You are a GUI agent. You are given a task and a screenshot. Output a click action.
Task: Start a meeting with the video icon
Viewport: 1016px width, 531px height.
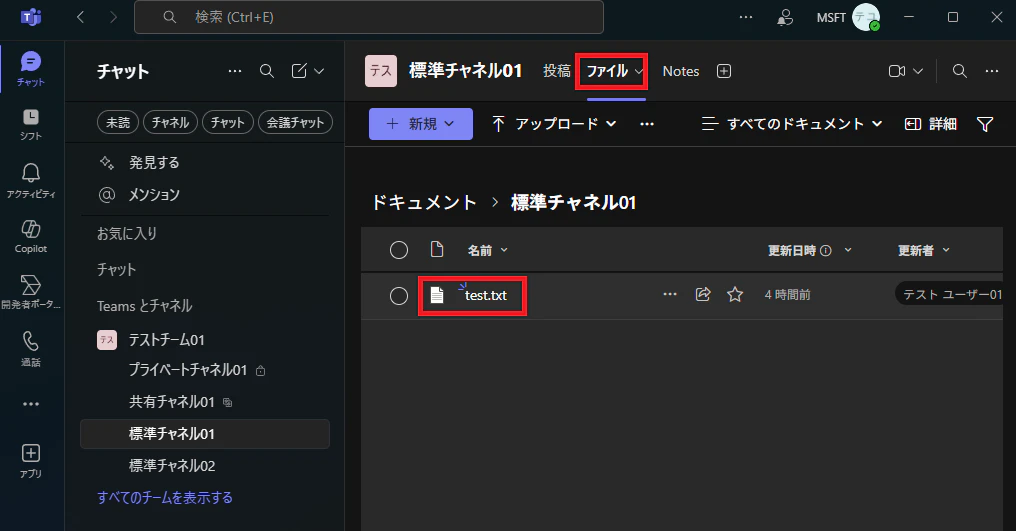coord(897,71)
